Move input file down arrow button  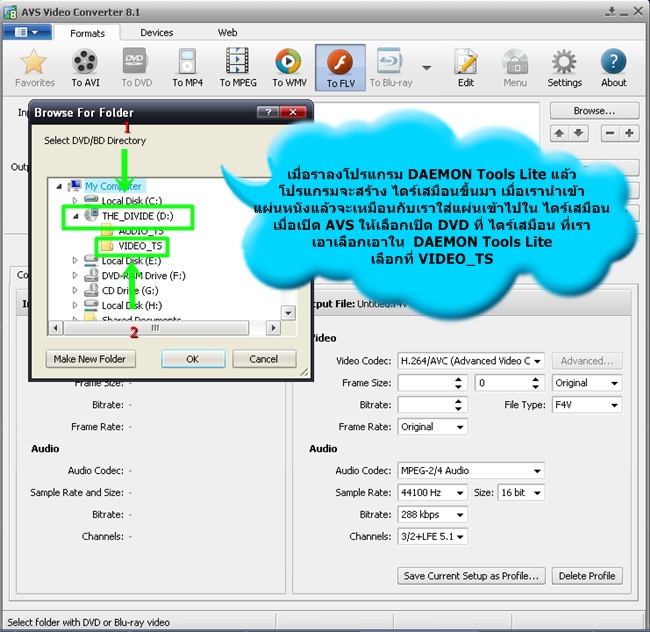(579, 133)
